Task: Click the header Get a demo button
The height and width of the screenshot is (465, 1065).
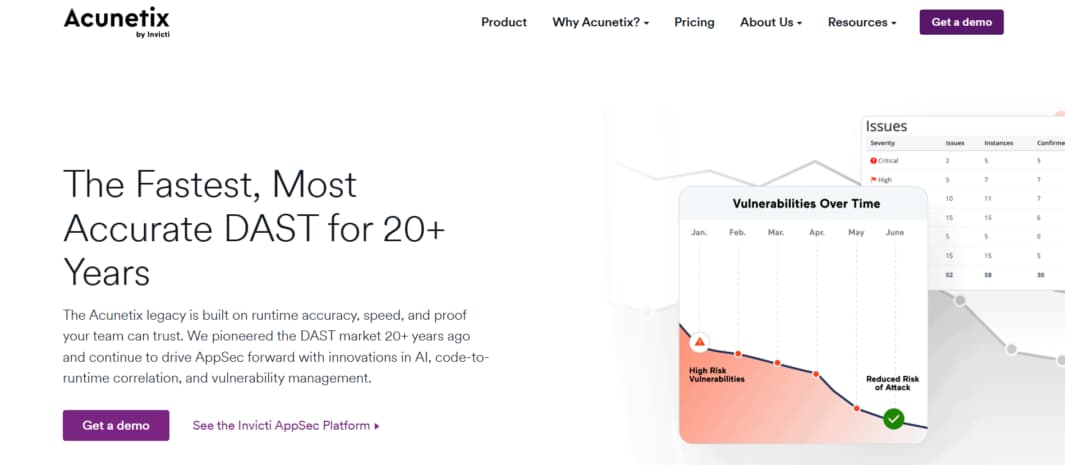Action: (961, 22)
